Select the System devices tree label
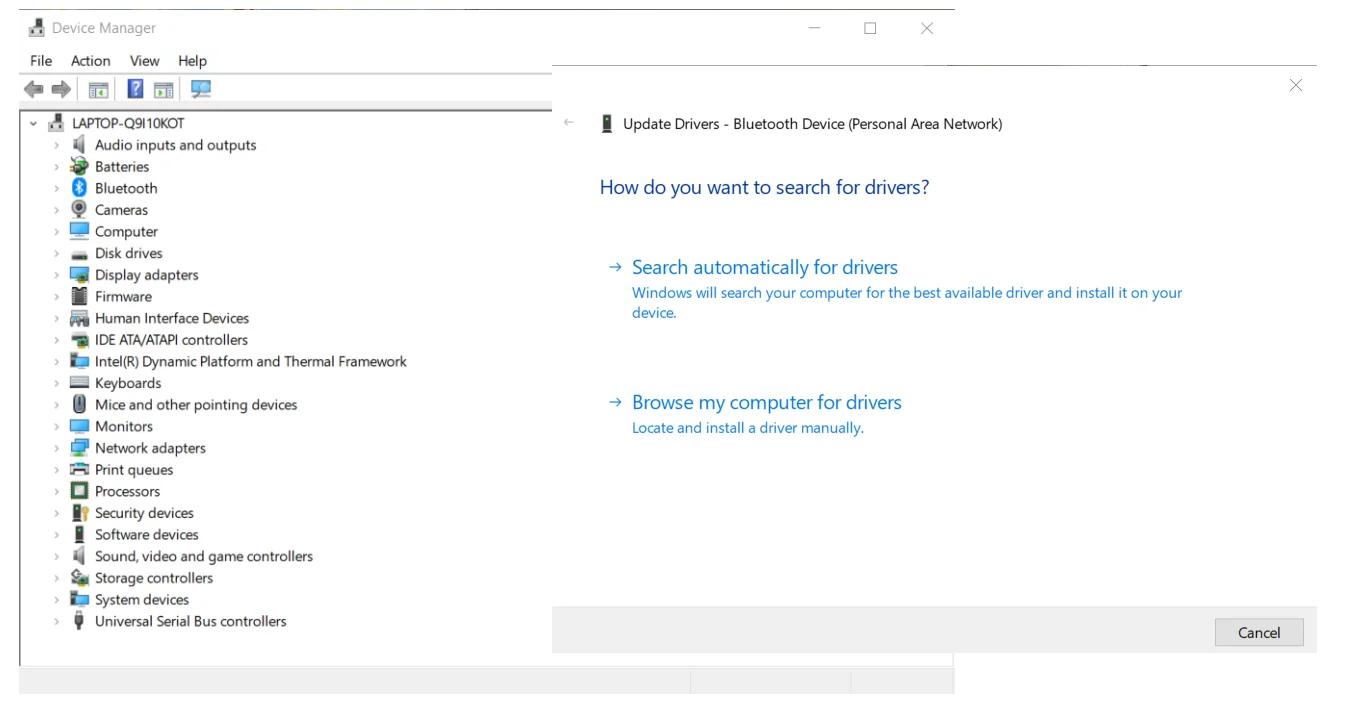This screenshot has height=712, width=1350. [x=142, y=600]
